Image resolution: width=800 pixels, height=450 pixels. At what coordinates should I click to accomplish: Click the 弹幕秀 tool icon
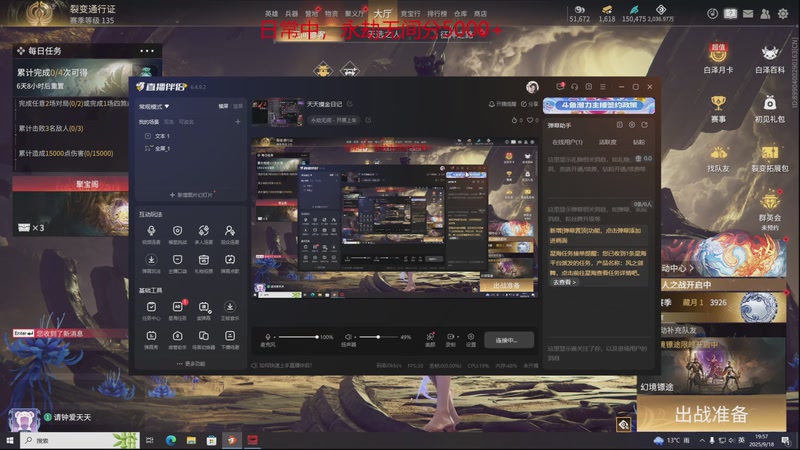pos(151,336)
